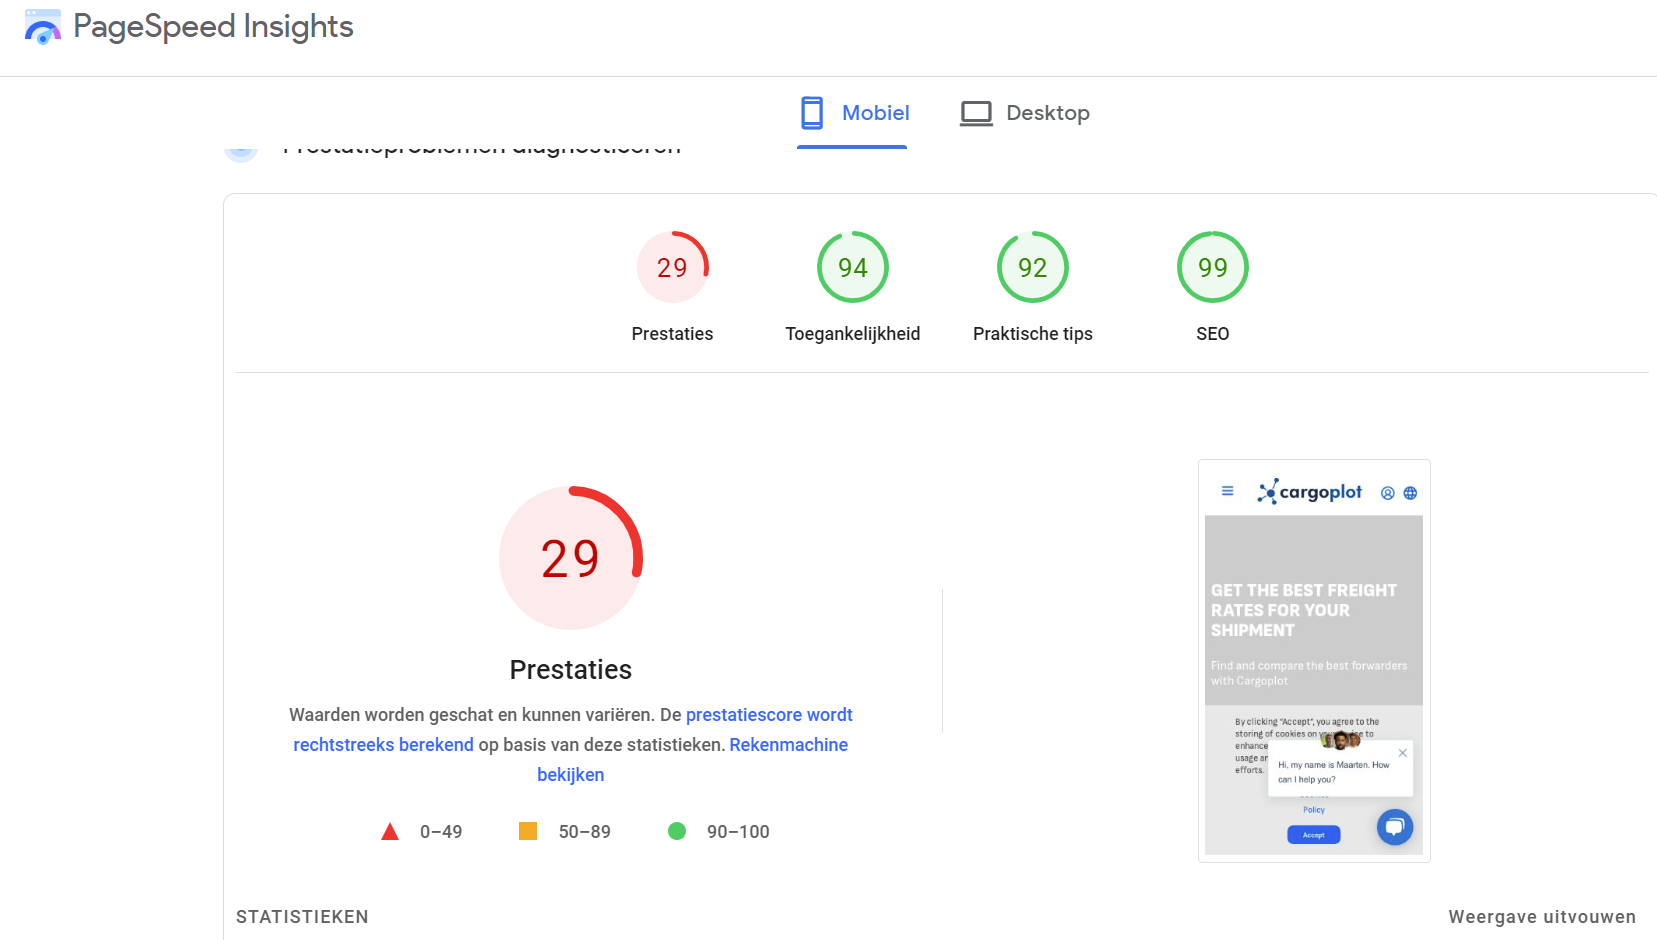This screenshot has height=940, width=1657.
Task: Click the globe language icon in the preview
Action: click(1409, 493)
